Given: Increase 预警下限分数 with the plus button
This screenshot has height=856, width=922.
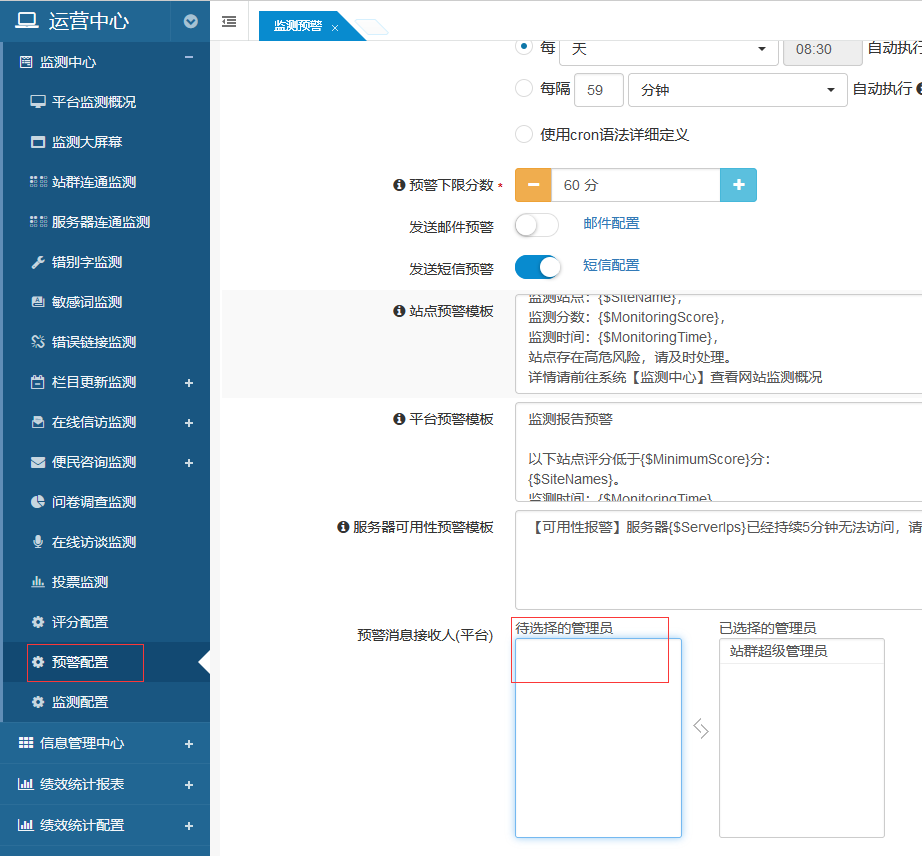Looking at the screenshot, I should pos(738,185).
